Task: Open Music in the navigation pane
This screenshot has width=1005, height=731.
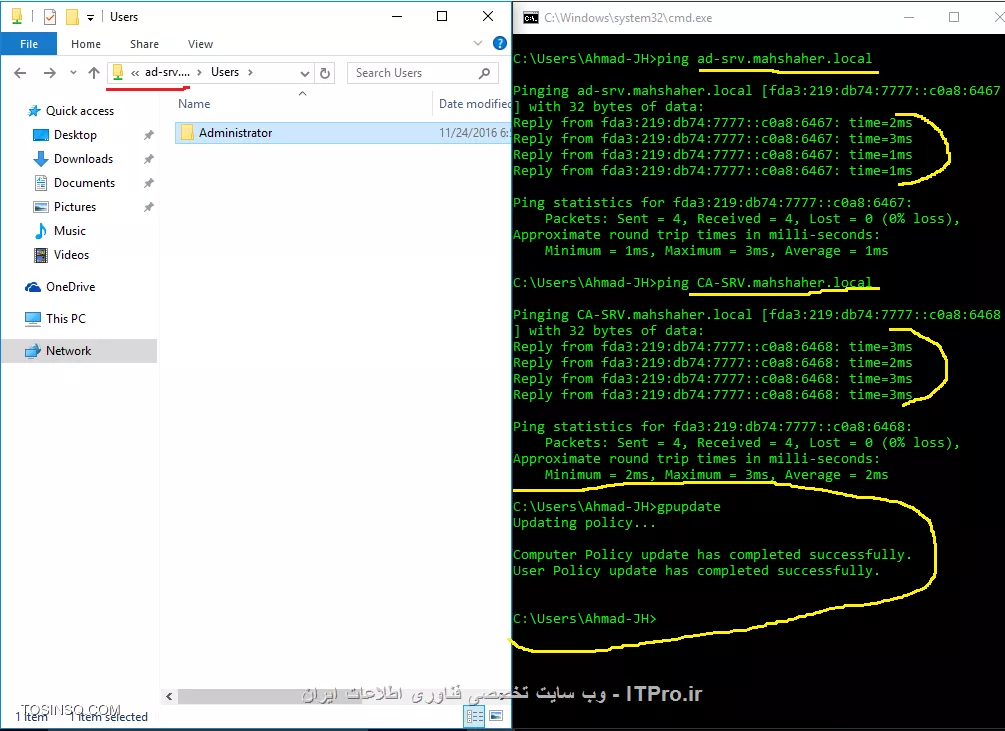Action: coord(69,231)
